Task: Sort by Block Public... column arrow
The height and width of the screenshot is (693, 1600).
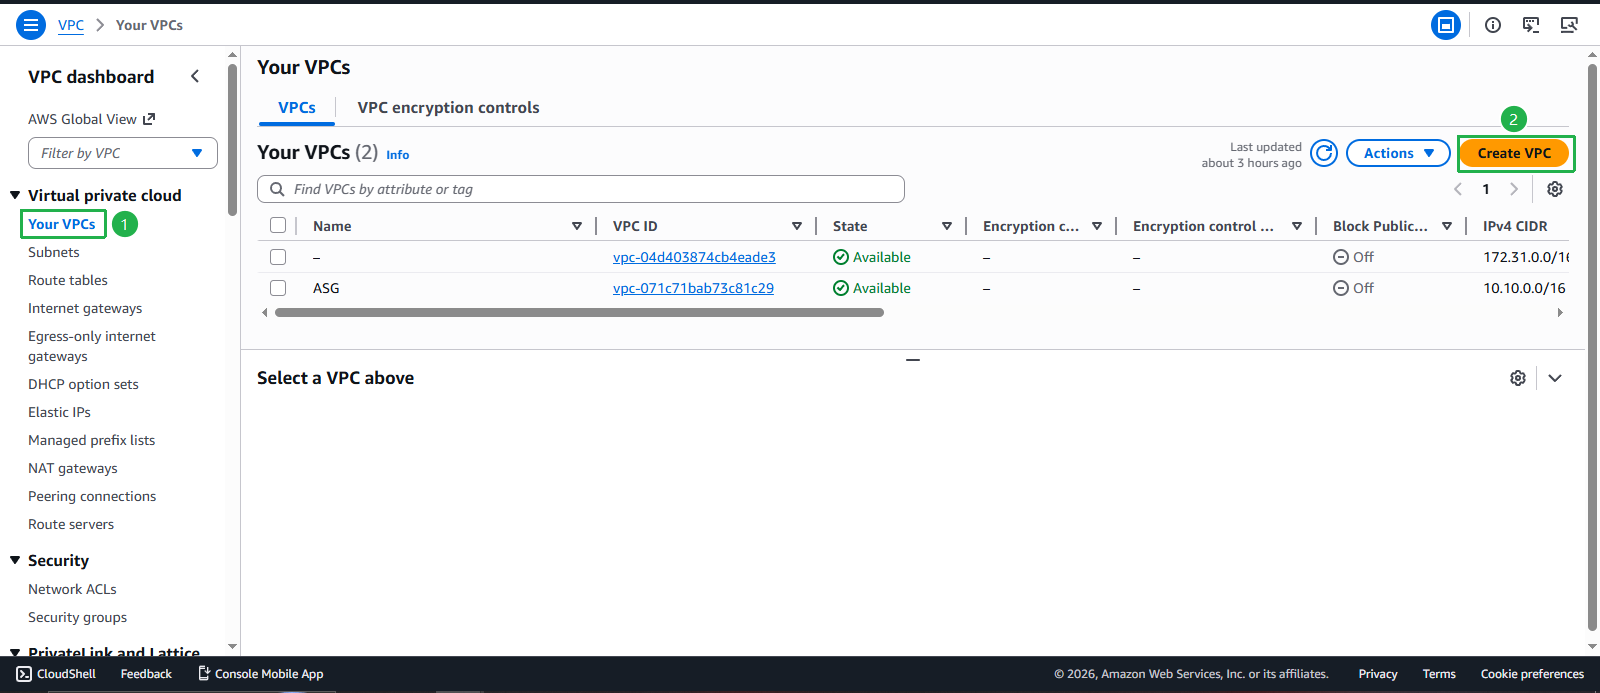Action: click(x=1447, y=226)
